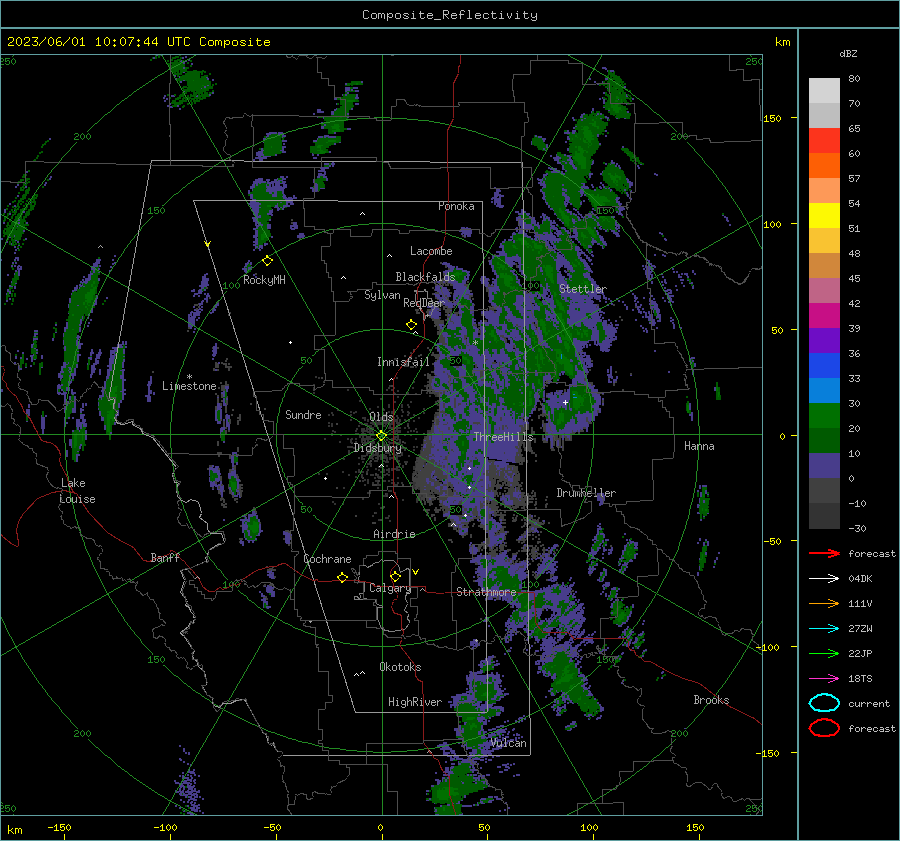Click the orange 111V arrow in legend

coord(824,603)
